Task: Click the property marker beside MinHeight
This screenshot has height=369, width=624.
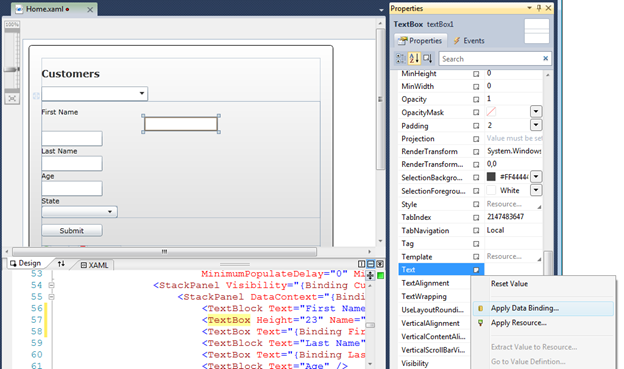Action: click(476, 74)
